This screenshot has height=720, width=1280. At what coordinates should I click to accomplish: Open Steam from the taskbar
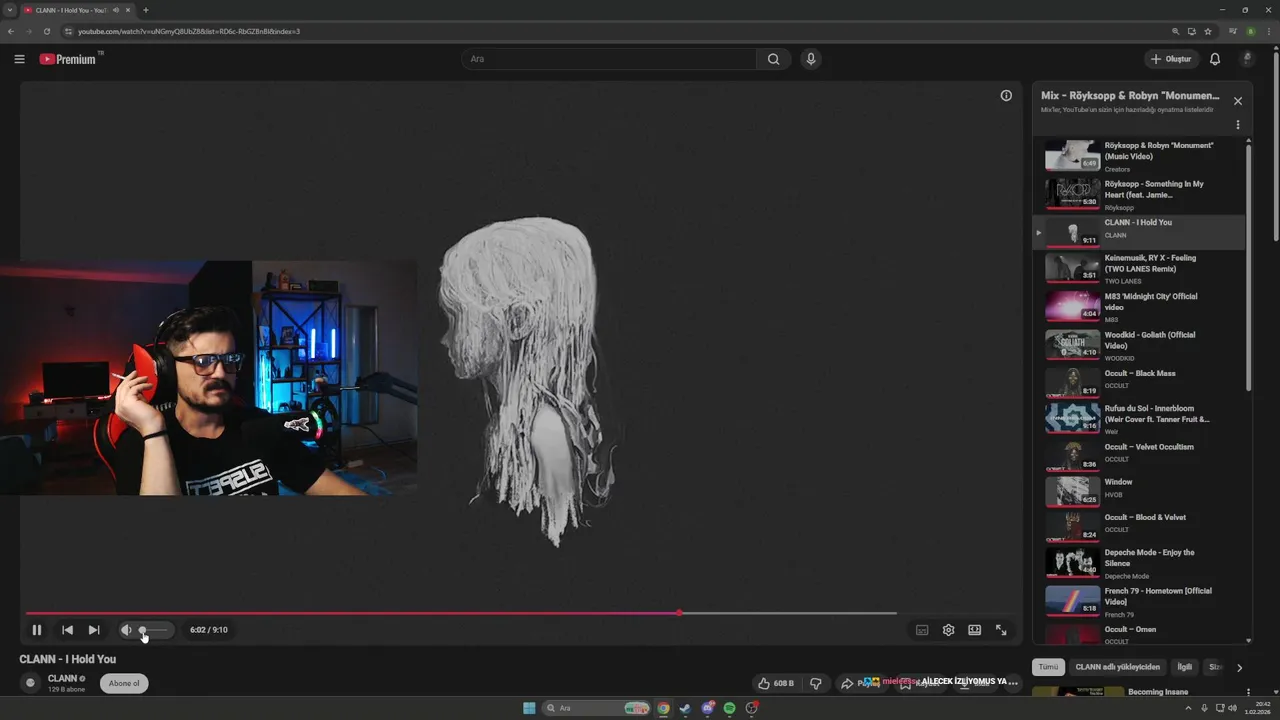click(685, 708)
